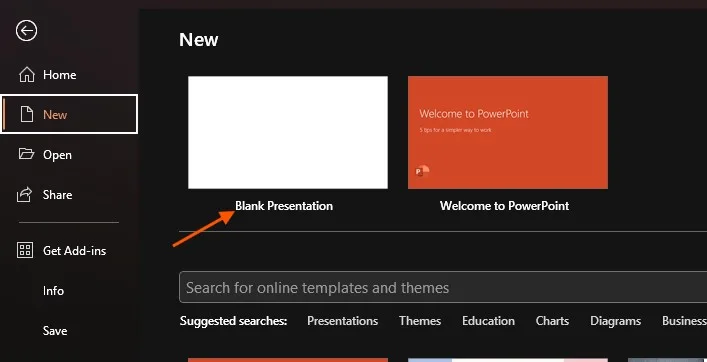Select the Save menu entry
This screenshot has width=707, height=362.
tap(55, 331)
